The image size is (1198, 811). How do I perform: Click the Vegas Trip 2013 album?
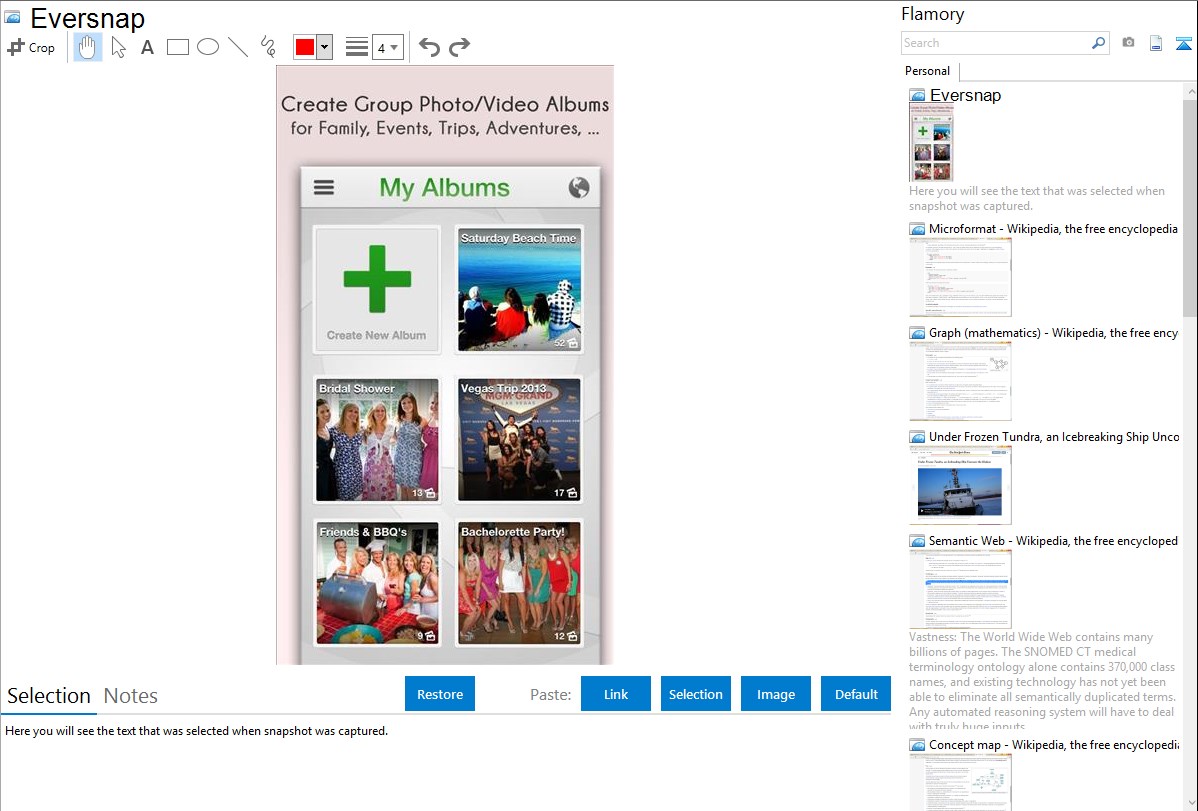point(520,440)
